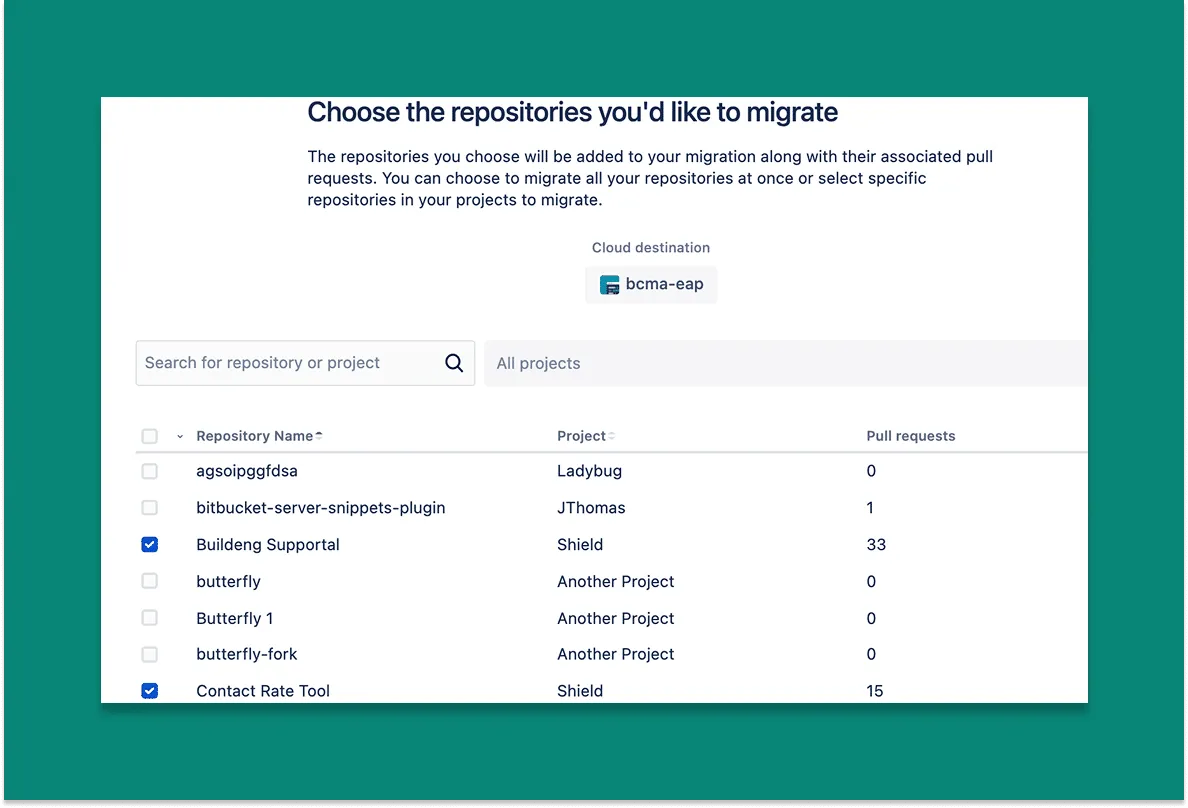
Task: Tick the butterfly-fork repository checkbox
Action: tap(150, 655)
